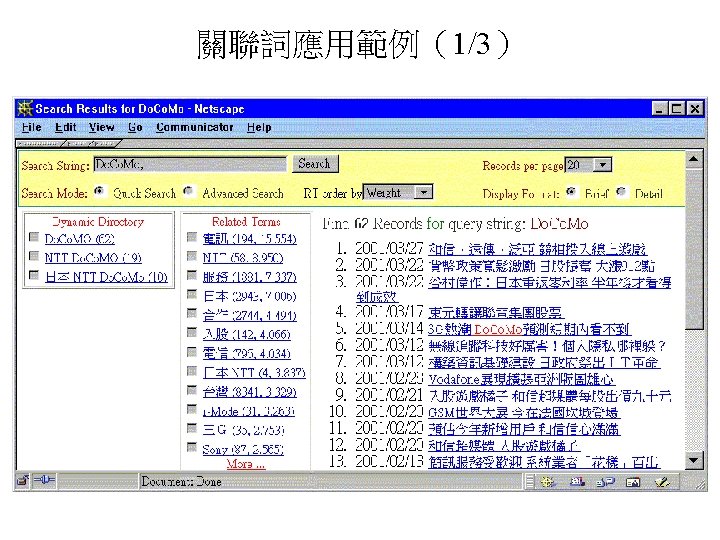The image size is (720, 540).
Task: Click the component bar grip handle
Action: click(530, 482)
